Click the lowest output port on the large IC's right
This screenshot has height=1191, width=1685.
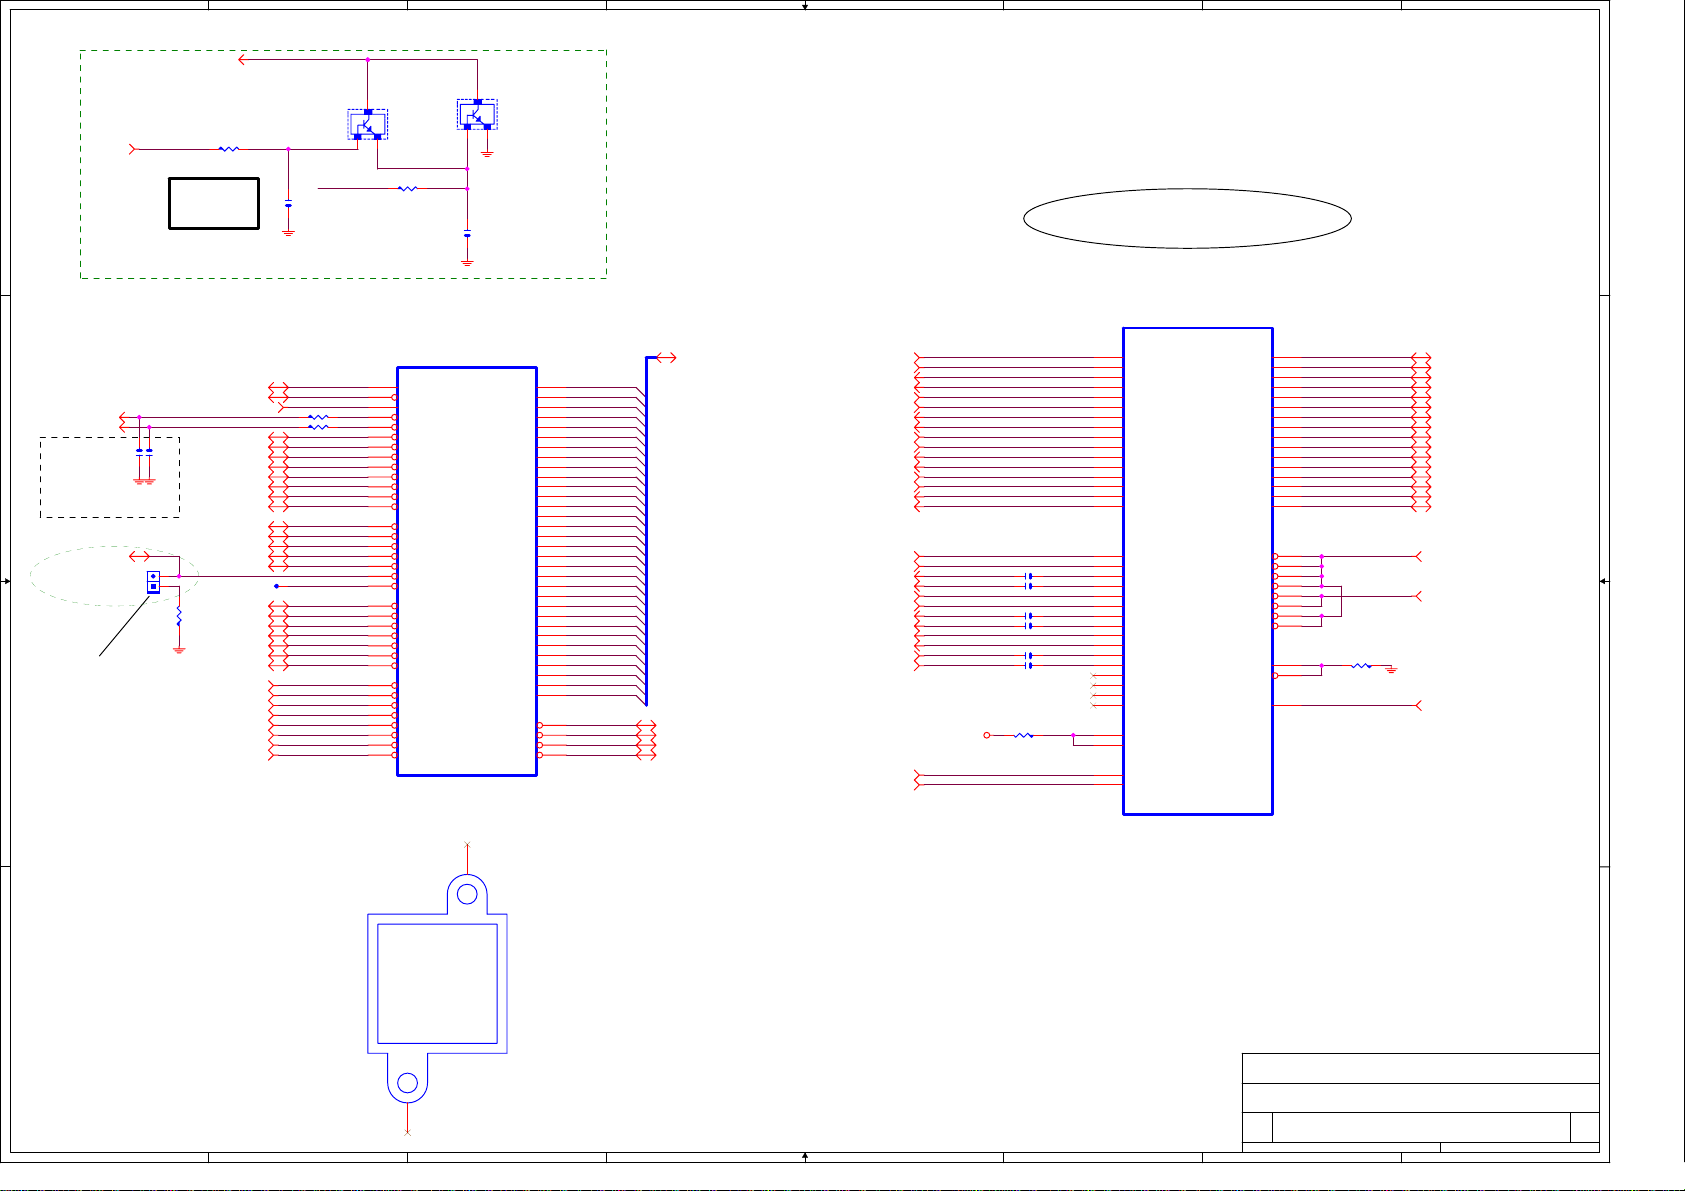coord(1417,705)
